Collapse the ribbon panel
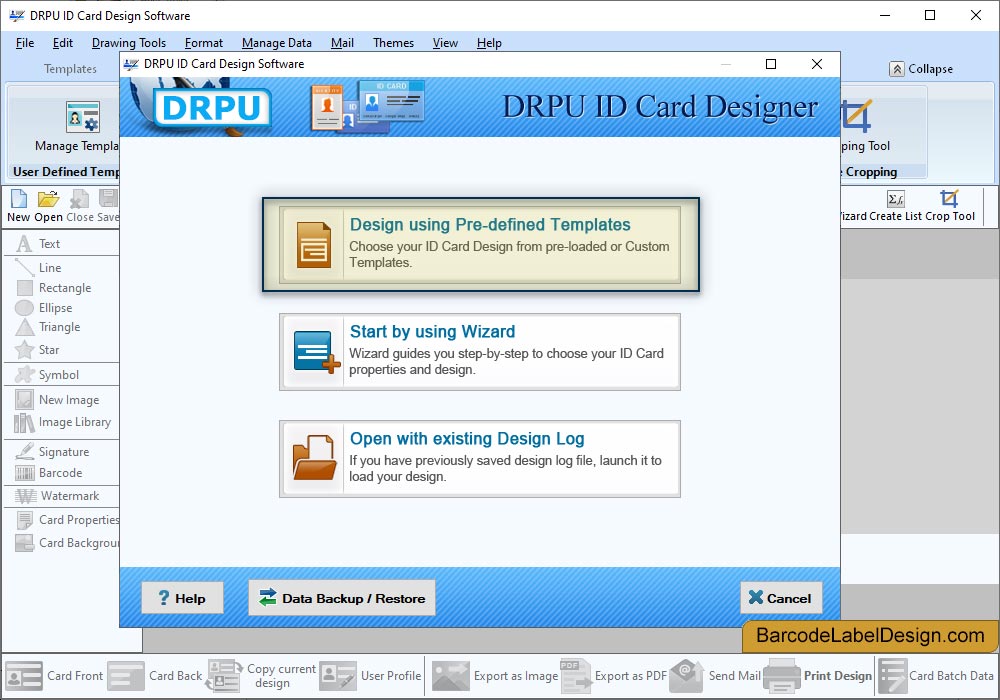Image resolution: width=1000 pixels, height=700 pixels. click(x=922, y=69)
